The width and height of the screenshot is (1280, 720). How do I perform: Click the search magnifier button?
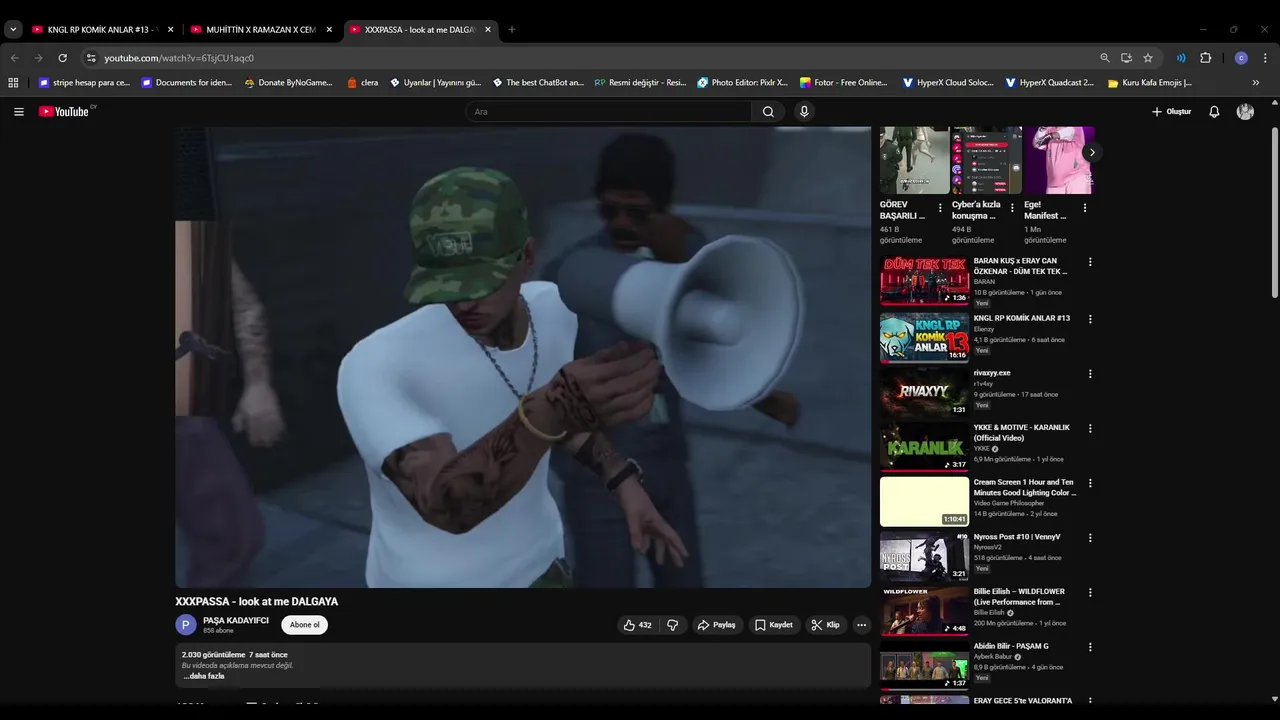click(x=768, y=112)
